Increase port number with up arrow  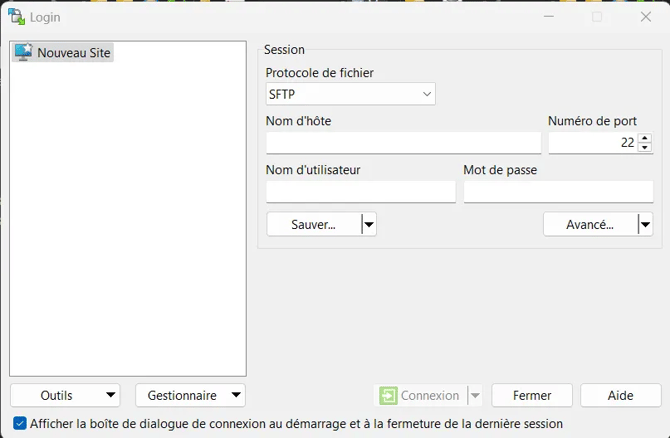pos(645,138)
